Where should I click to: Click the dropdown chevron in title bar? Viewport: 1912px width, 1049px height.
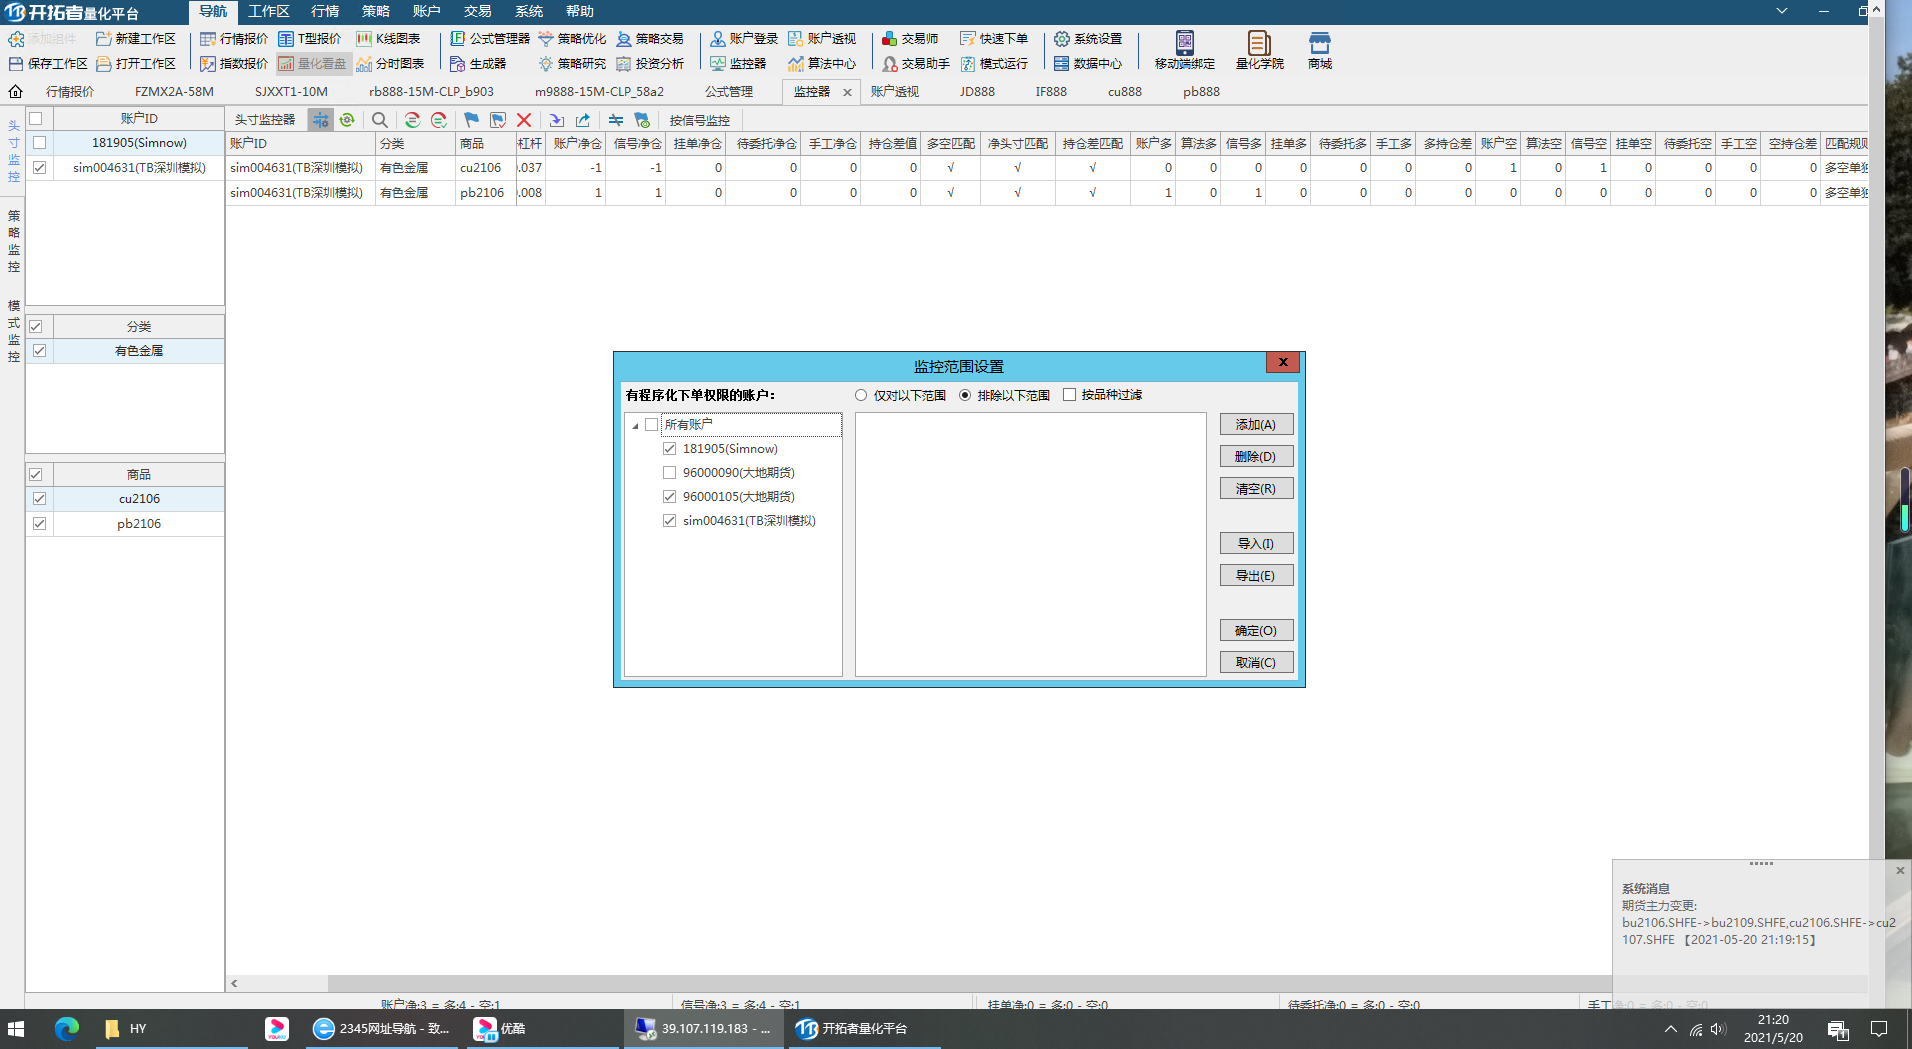pos(1782,11)
